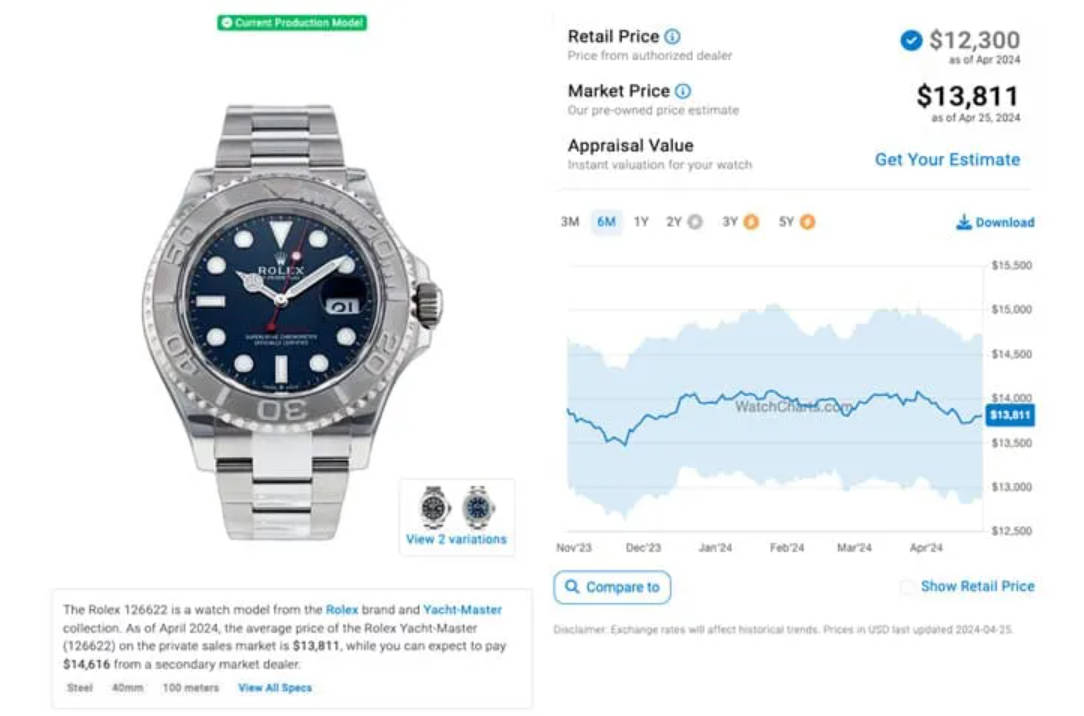This screenshot has height=716, width=1084.
Task: Select the 3M time range
Action: point(570,222)
